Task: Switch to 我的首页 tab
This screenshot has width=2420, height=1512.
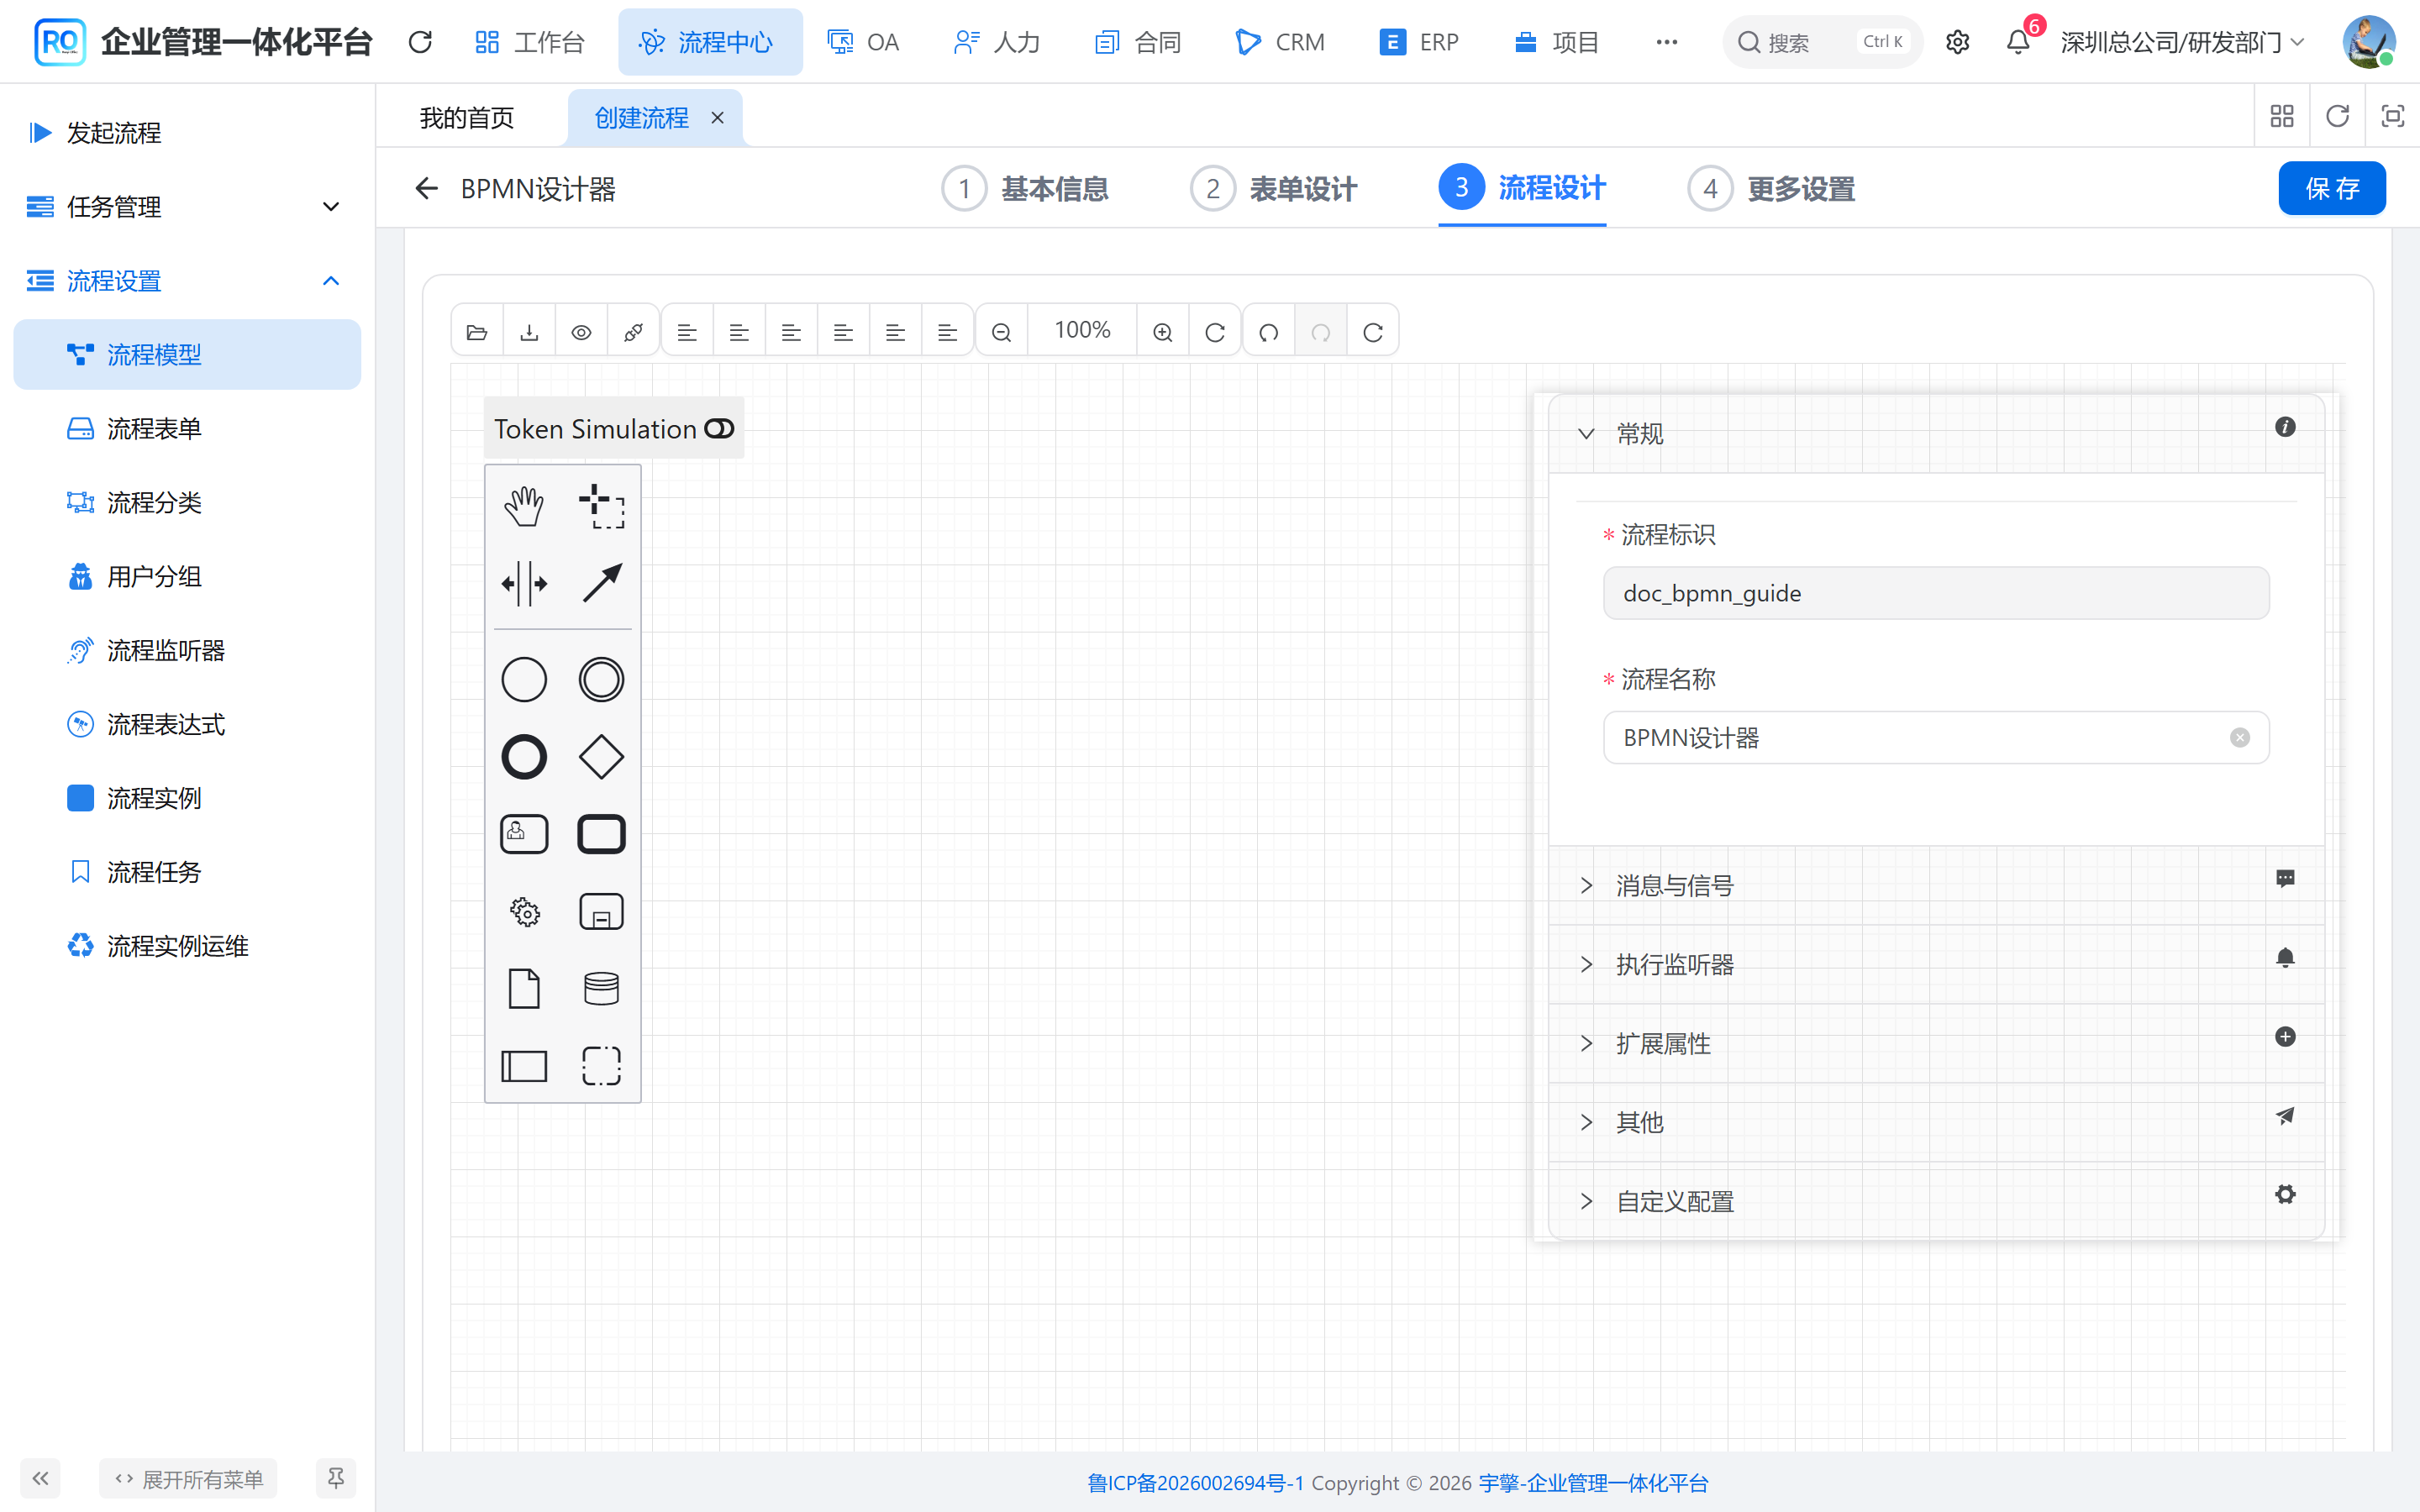Action: point(467,118)
